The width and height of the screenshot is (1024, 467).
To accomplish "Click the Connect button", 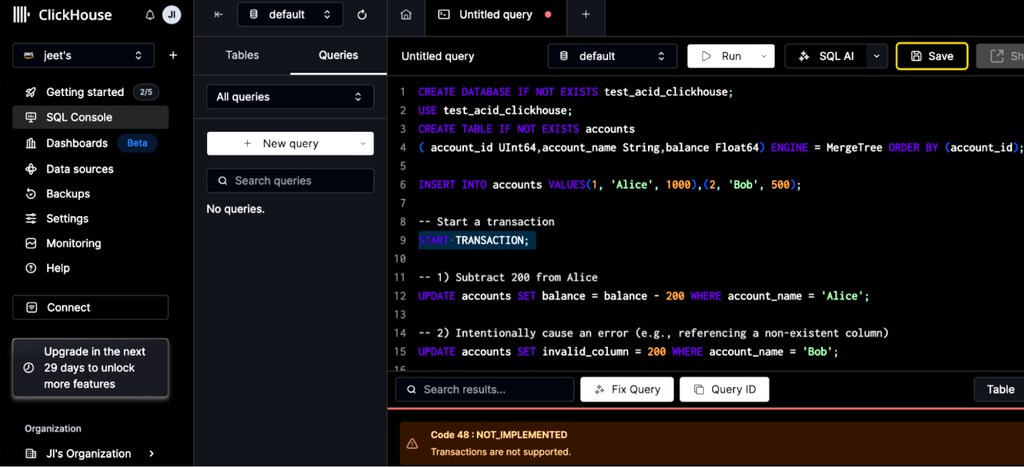I will pyautogui.click(x=90, y=308).
